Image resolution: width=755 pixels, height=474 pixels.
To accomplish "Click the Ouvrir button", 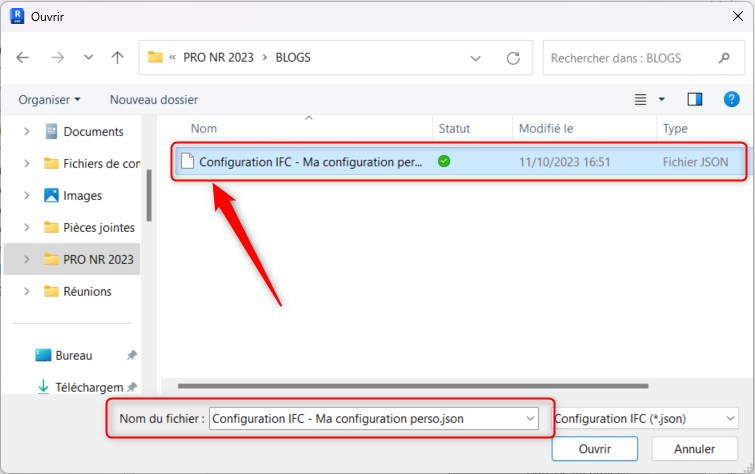I will pos(596,449).
